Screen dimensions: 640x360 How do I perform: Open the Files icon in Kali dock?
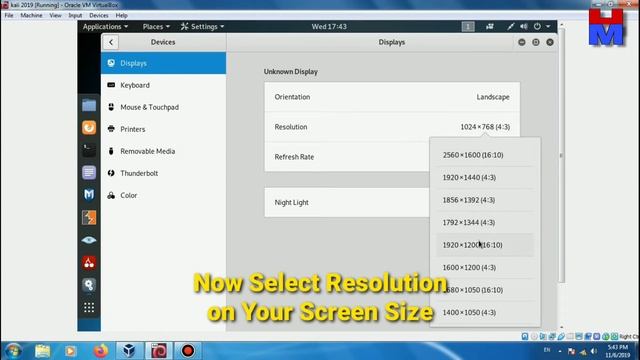[x=89, y=106]
